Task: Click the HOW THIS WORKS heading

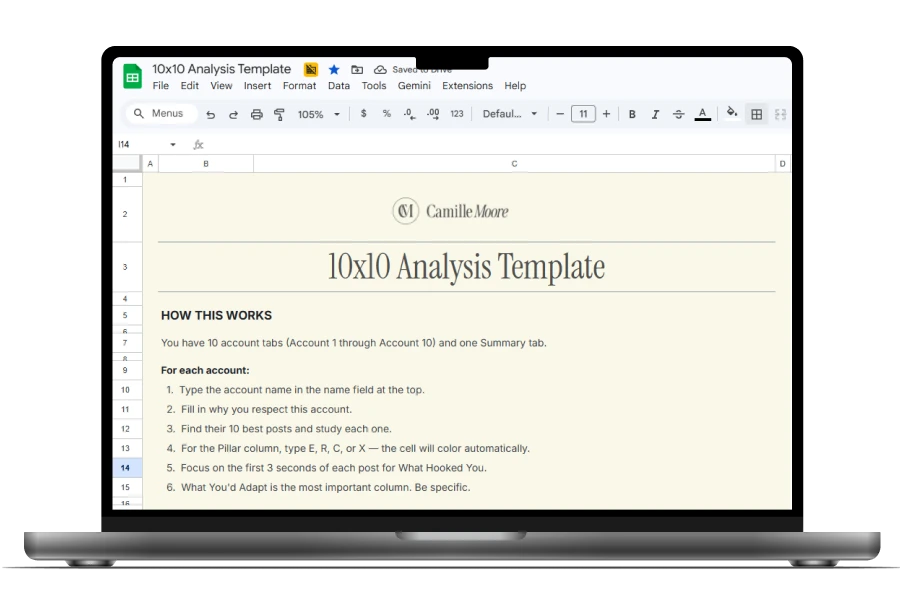Action: pyautogui.click(x=216, y=315)
